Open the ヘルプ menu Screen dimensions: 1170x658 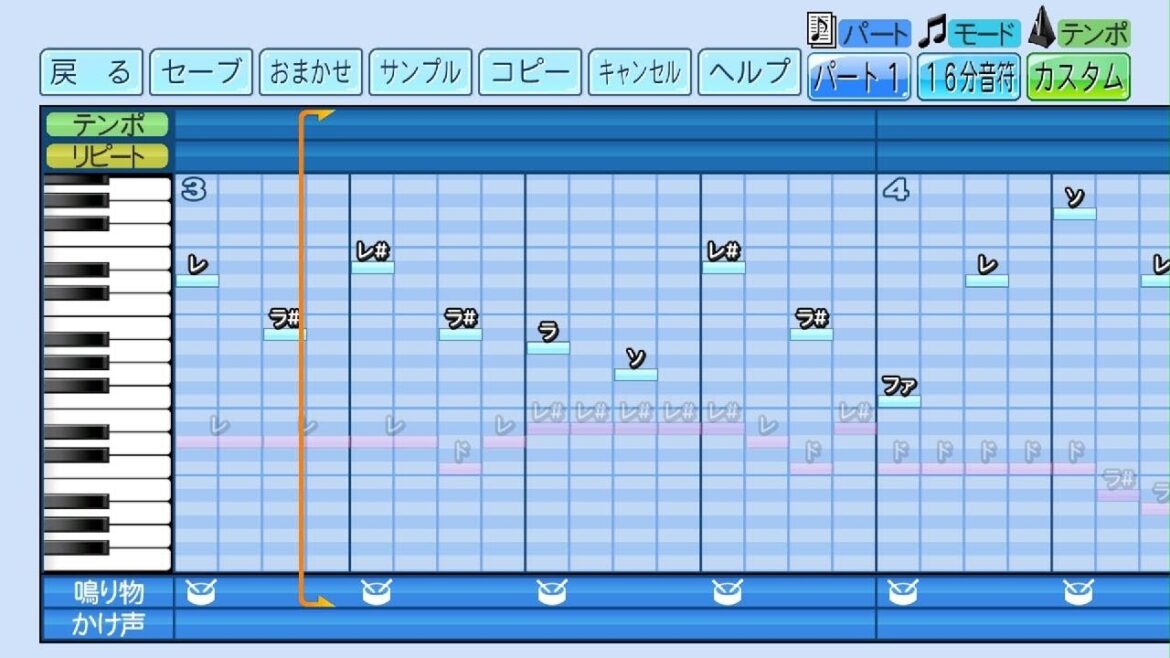(749, 72)
